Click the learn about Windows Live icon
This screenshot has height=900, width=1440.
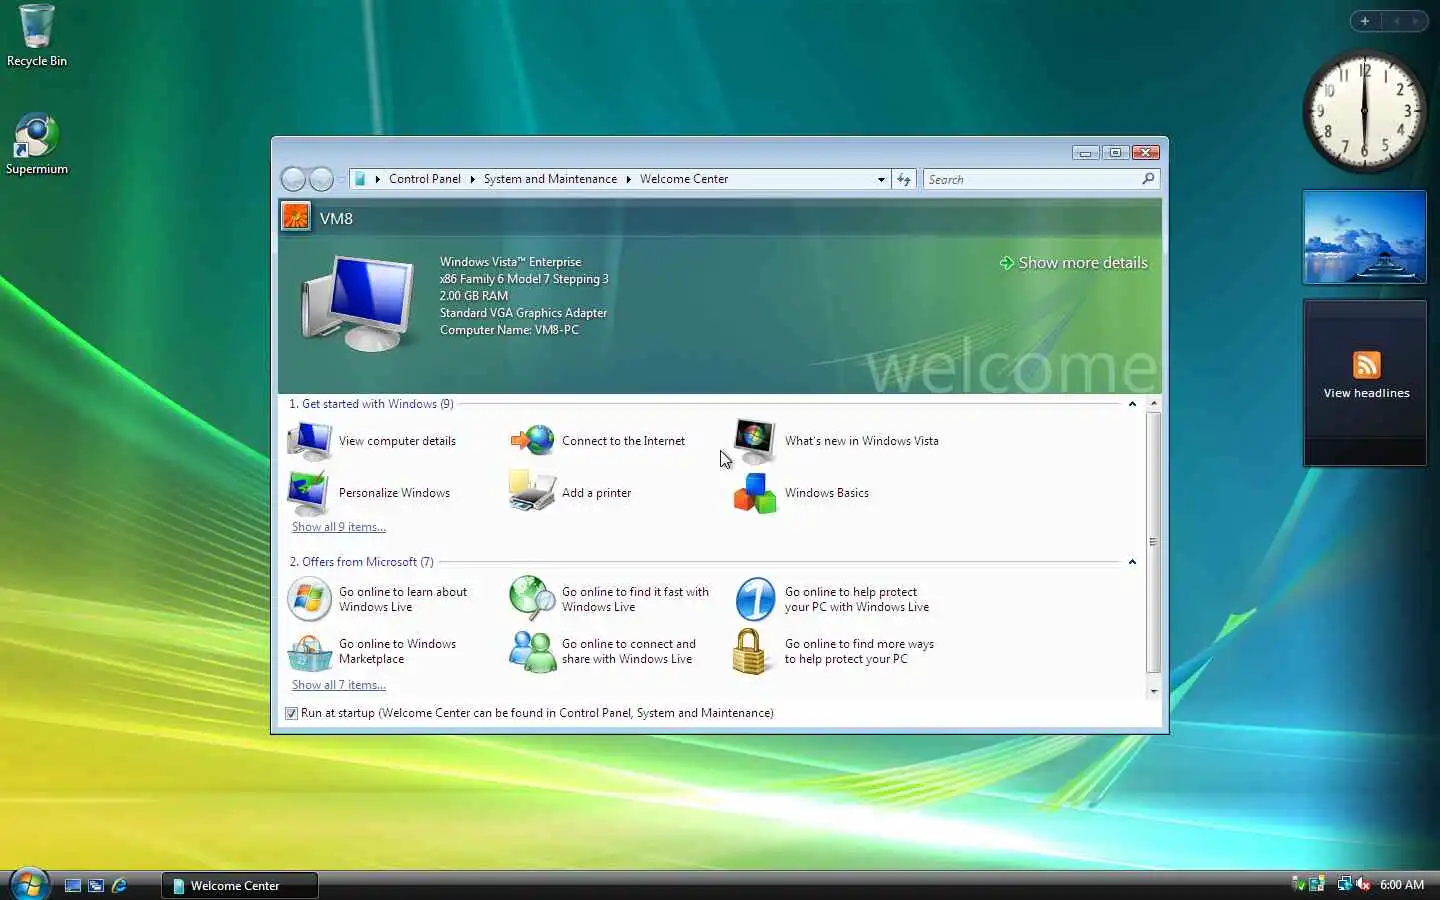click(309, 599)
